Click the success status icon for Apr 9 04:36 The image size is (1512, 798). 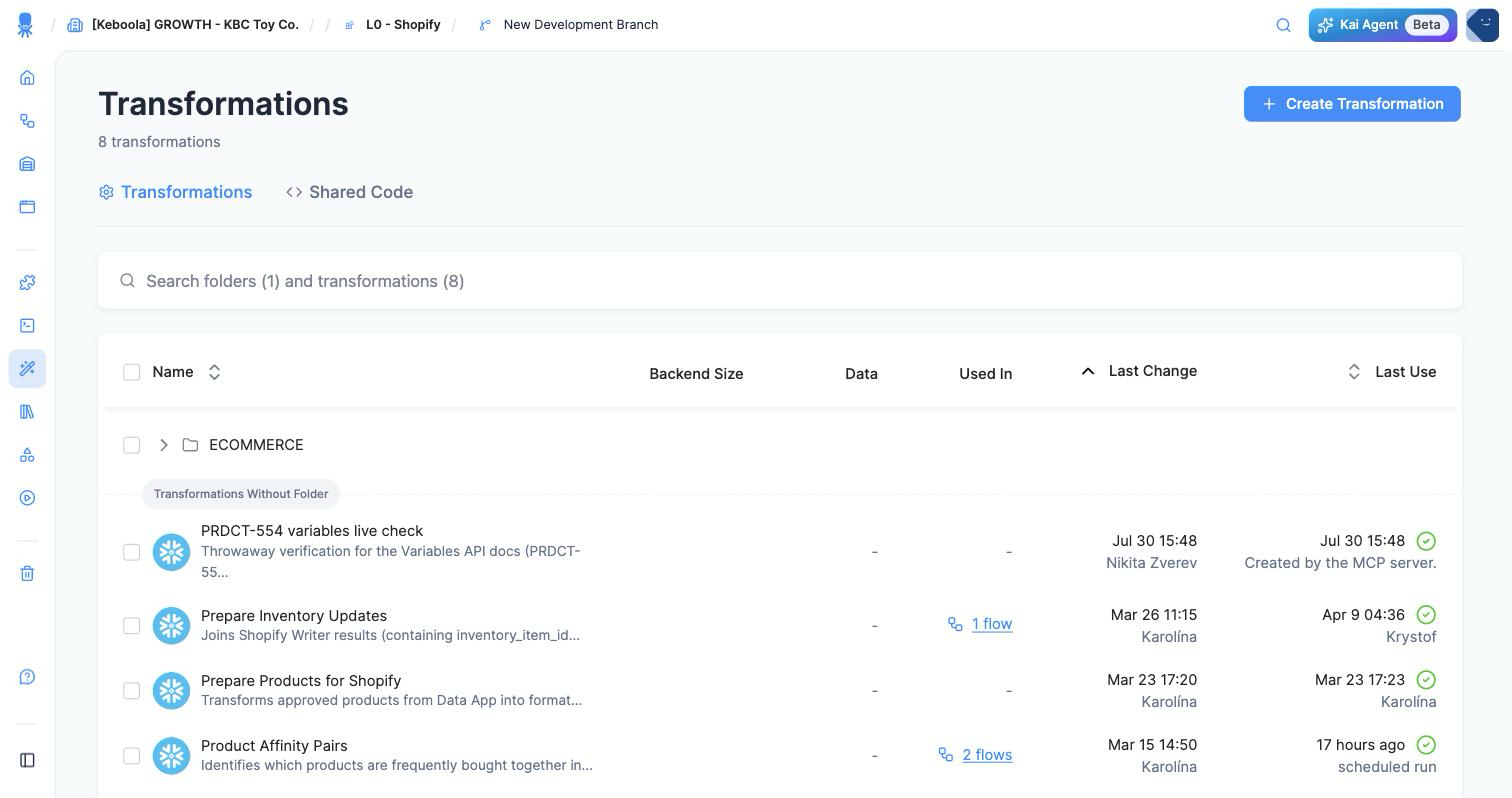click(x=1427, y=615)
